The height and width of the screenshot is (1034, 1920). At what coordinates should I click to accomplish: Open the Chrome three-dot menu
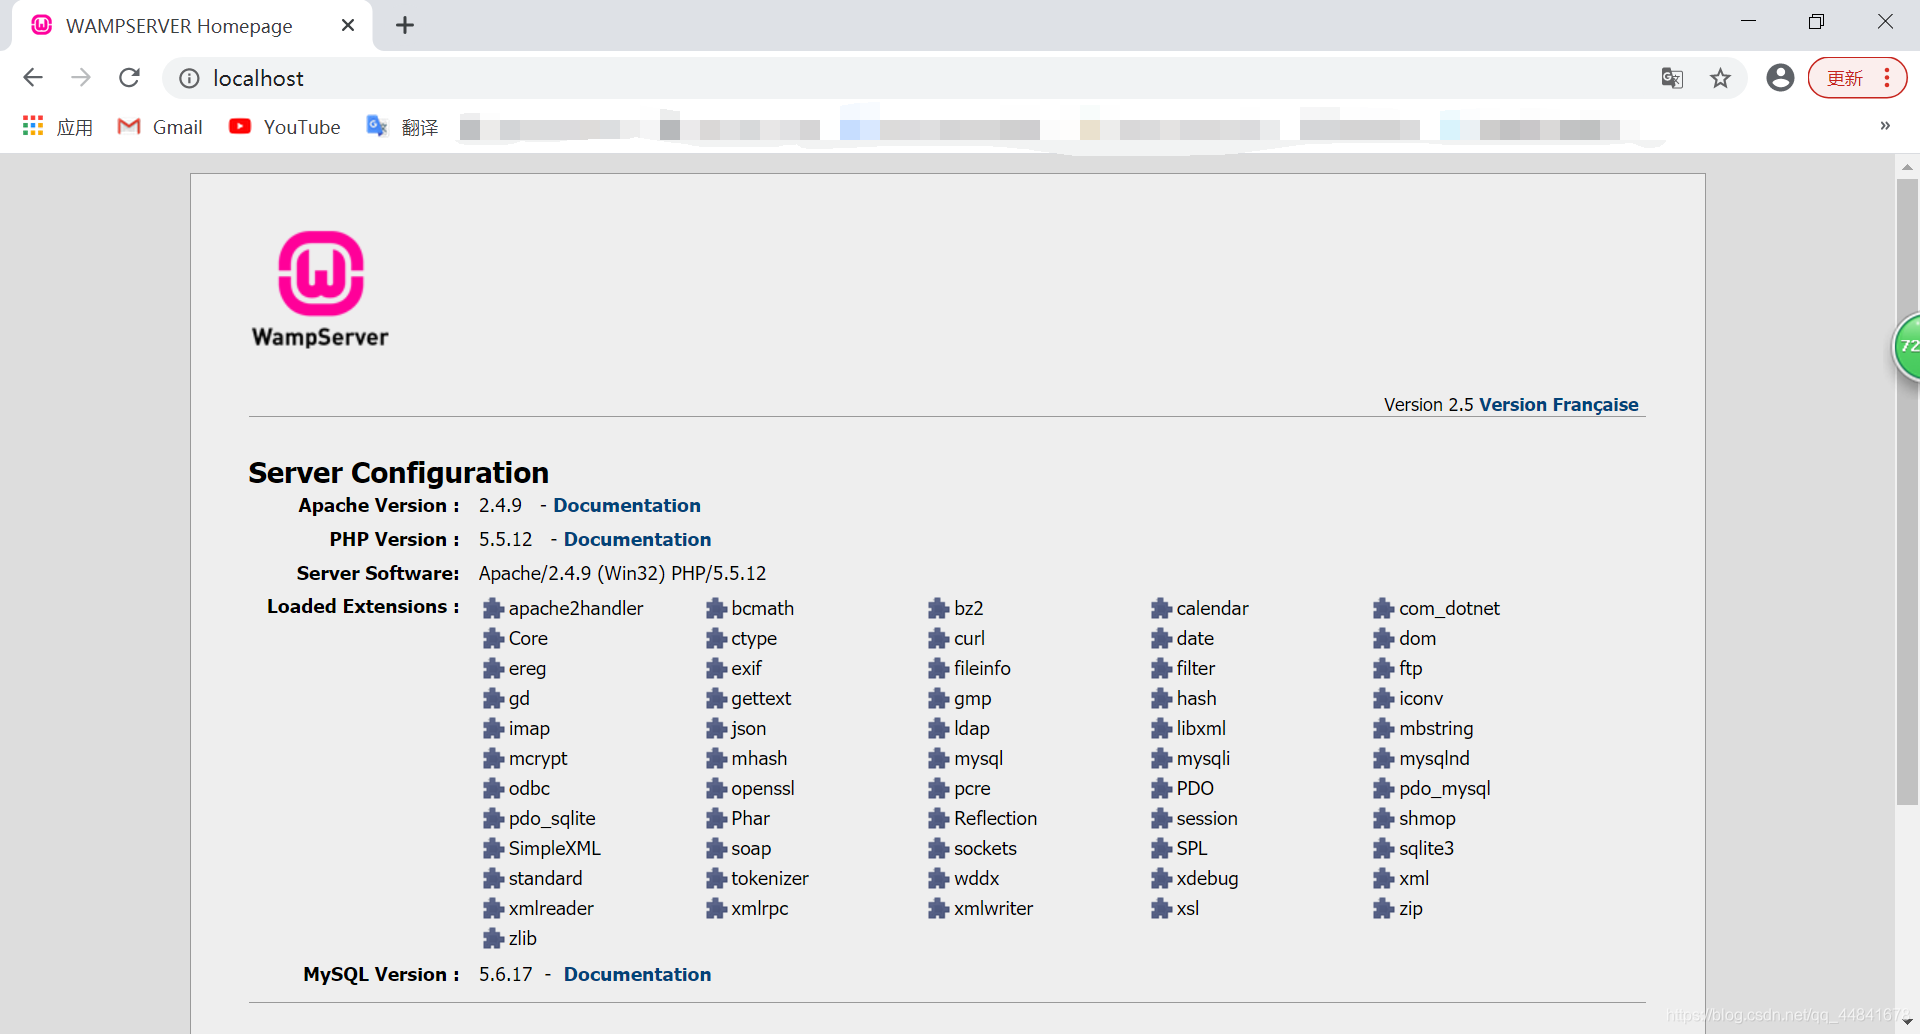(x=1887, y=77)
